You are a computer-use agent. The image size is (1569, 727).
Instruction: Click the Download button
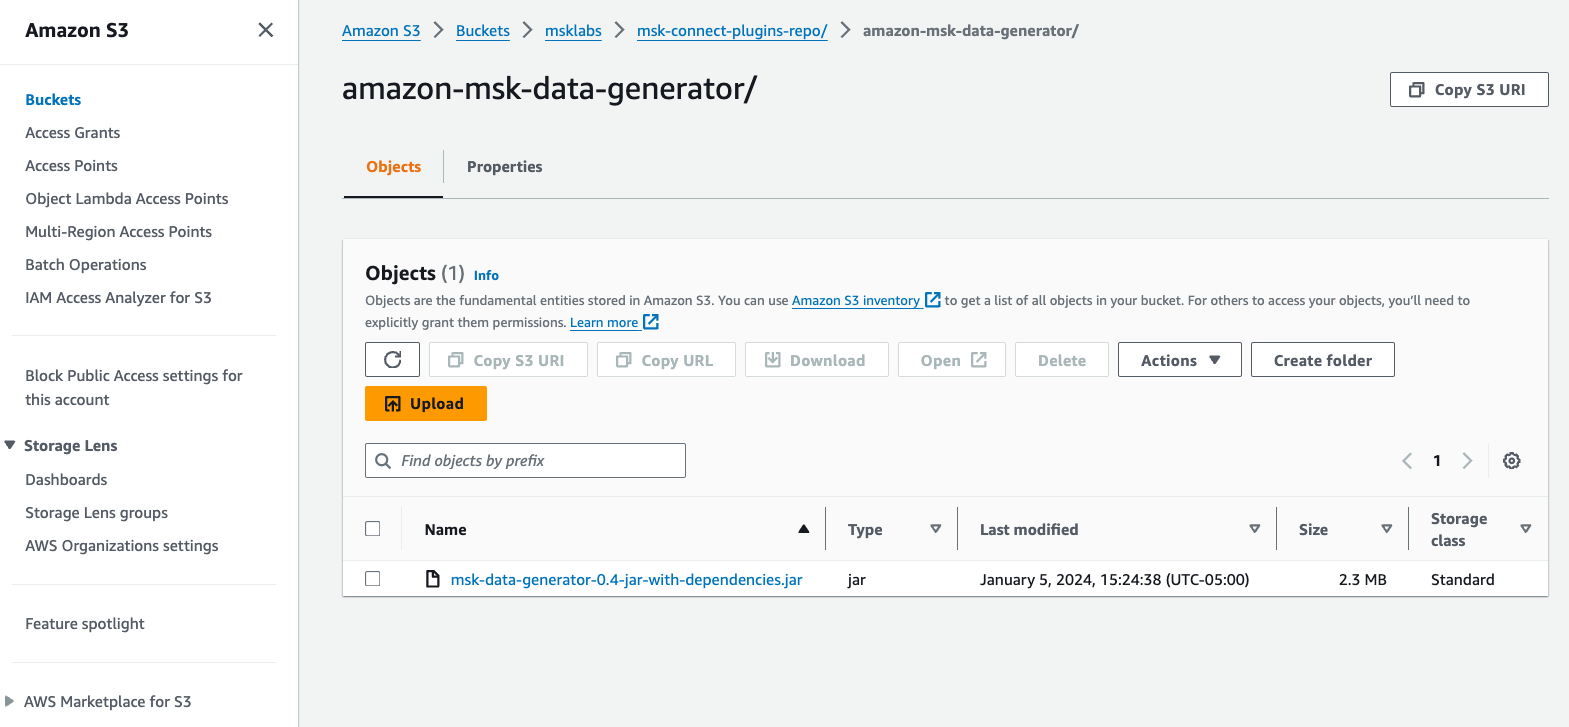pos(817,360)
